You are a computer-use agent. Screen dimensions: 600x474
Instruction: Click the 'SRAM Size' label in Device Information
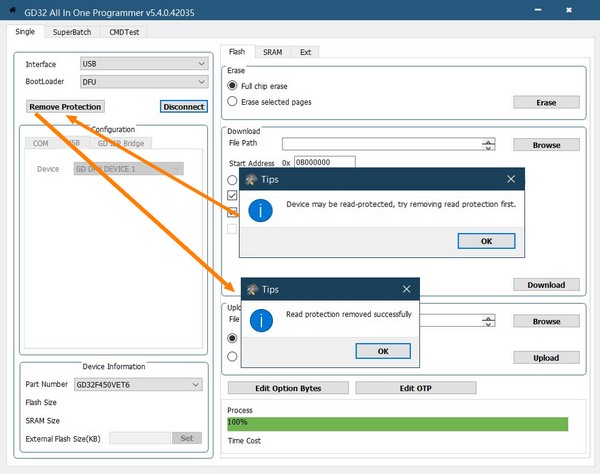click(x=42, y=421)
